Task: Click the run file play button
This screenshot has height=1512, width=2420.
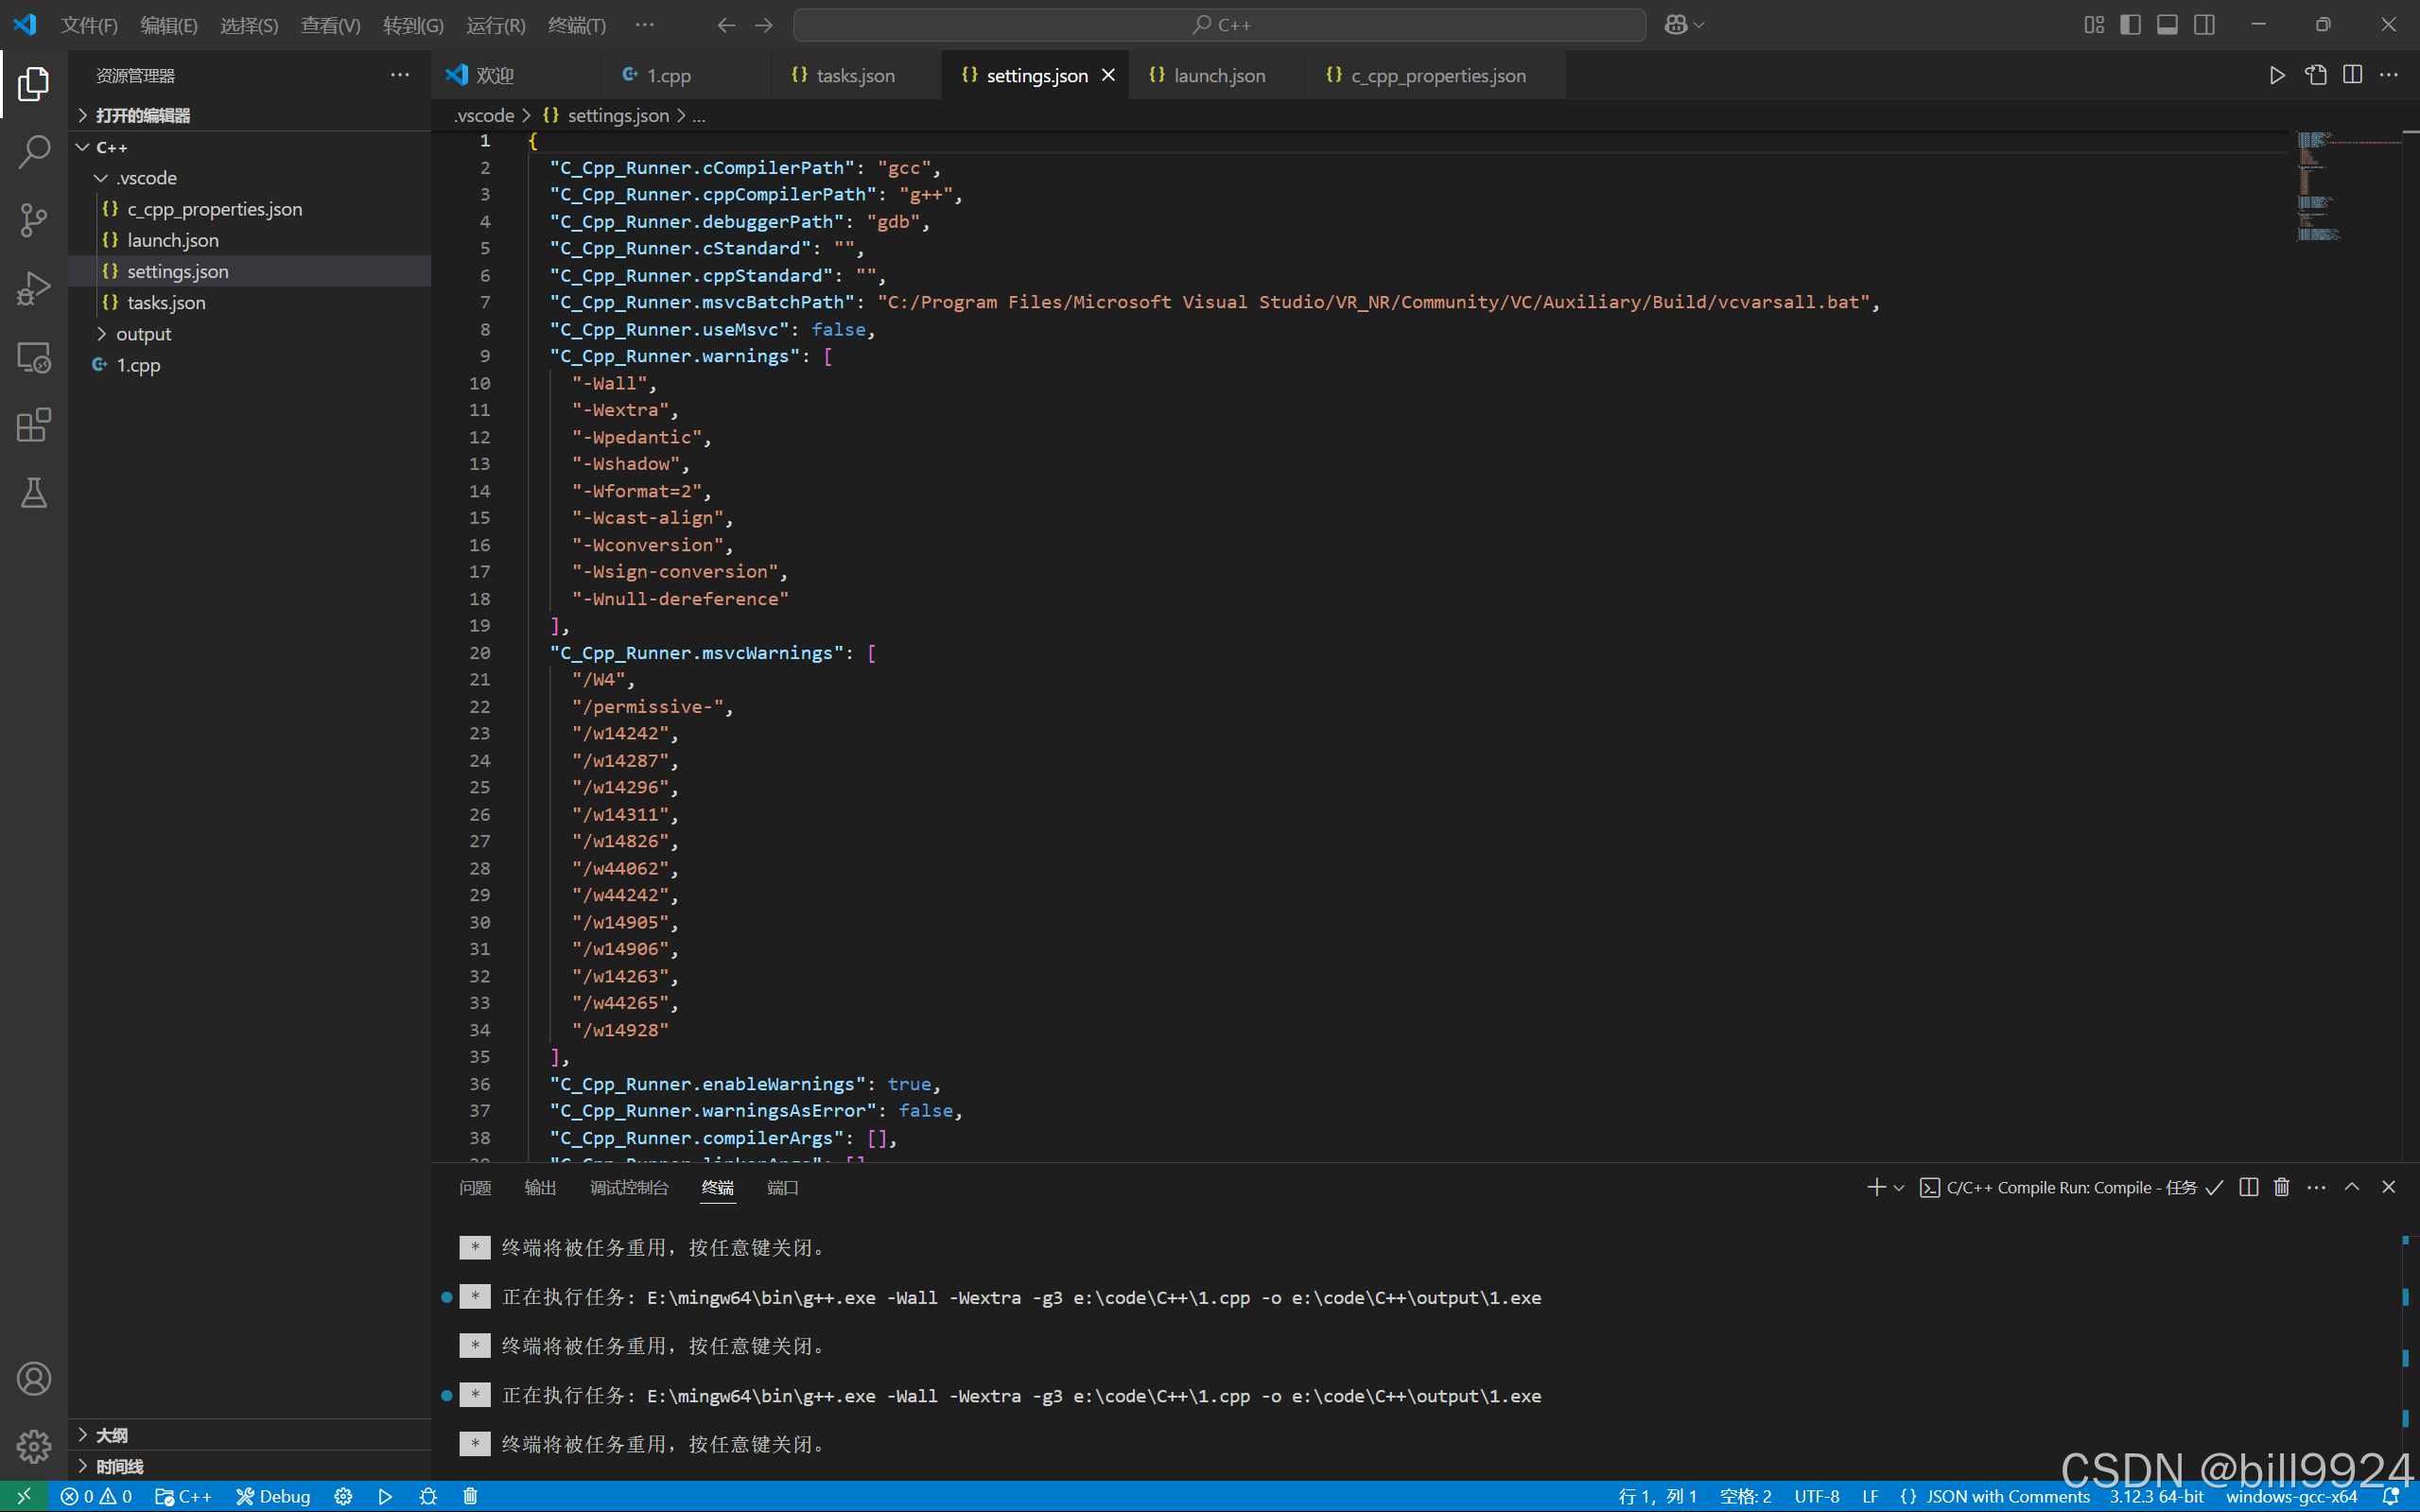Action: pos(2276,76)
